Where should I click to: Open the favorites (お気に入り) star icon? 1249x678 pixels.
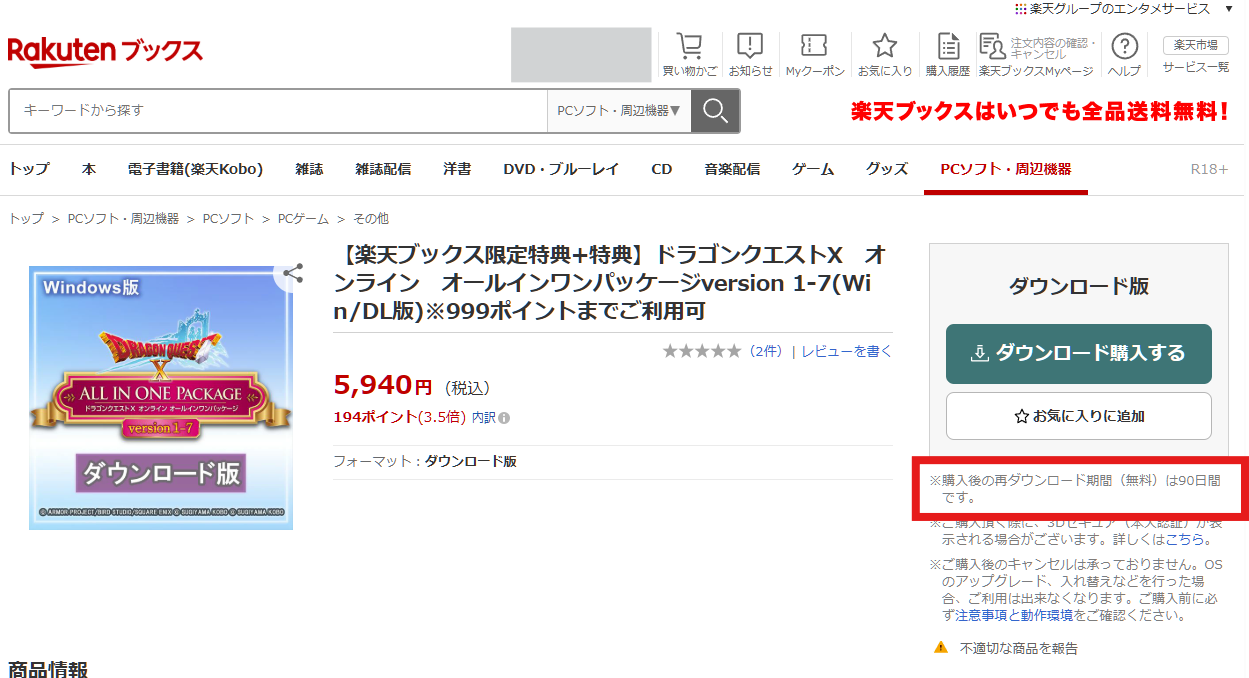885,54
